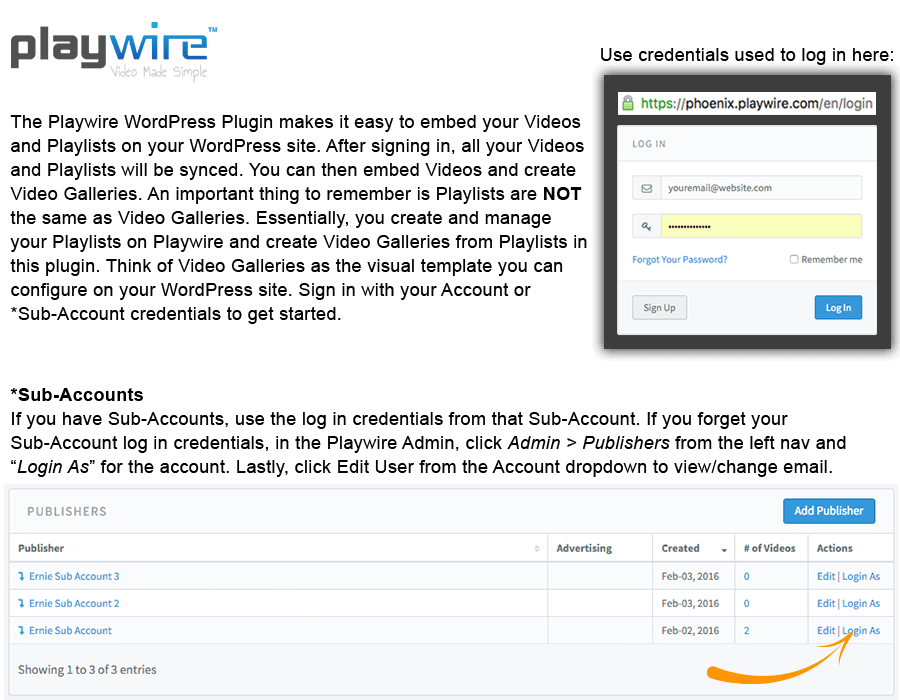Click the Playwire logo
The image size is (900, 700).
pyautogui.click(x=114, y=52)
